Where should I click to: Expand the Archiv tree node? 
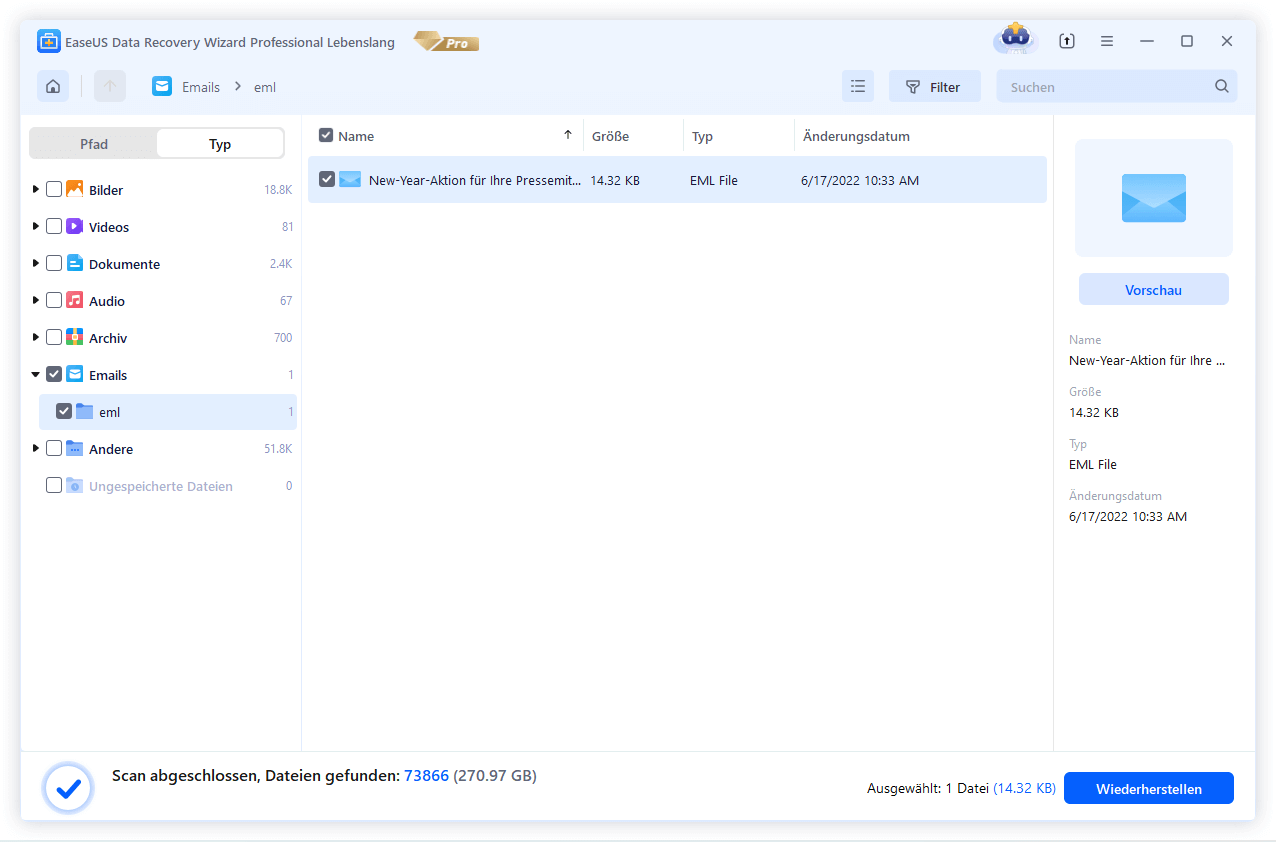[x=36, y=337]
